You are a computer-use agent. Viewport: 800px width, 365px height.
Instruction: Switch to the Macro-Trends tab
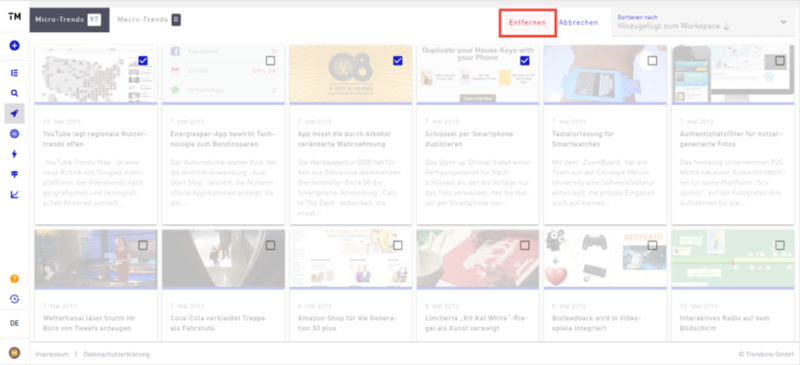tap(148, 20)
